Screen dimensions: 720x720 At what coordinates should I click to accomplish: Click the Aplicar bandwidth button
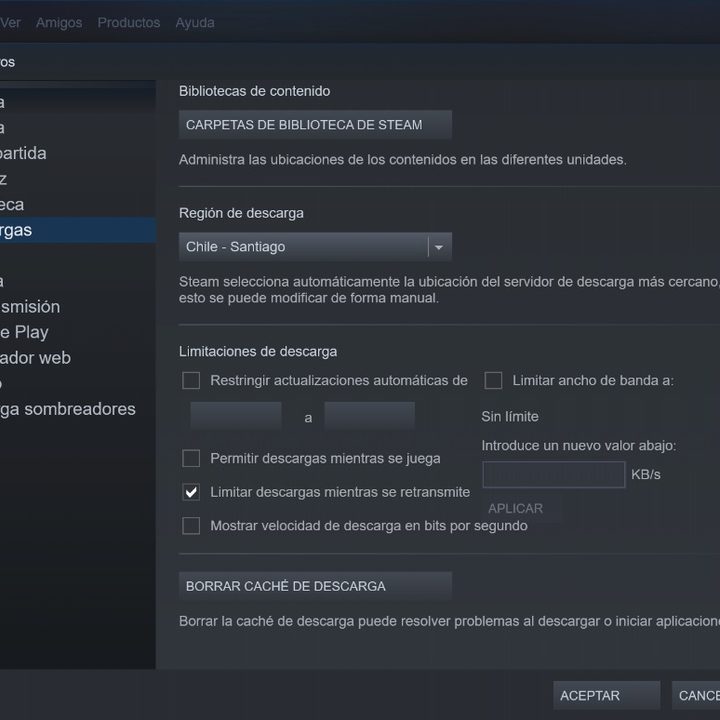[516, 508]
